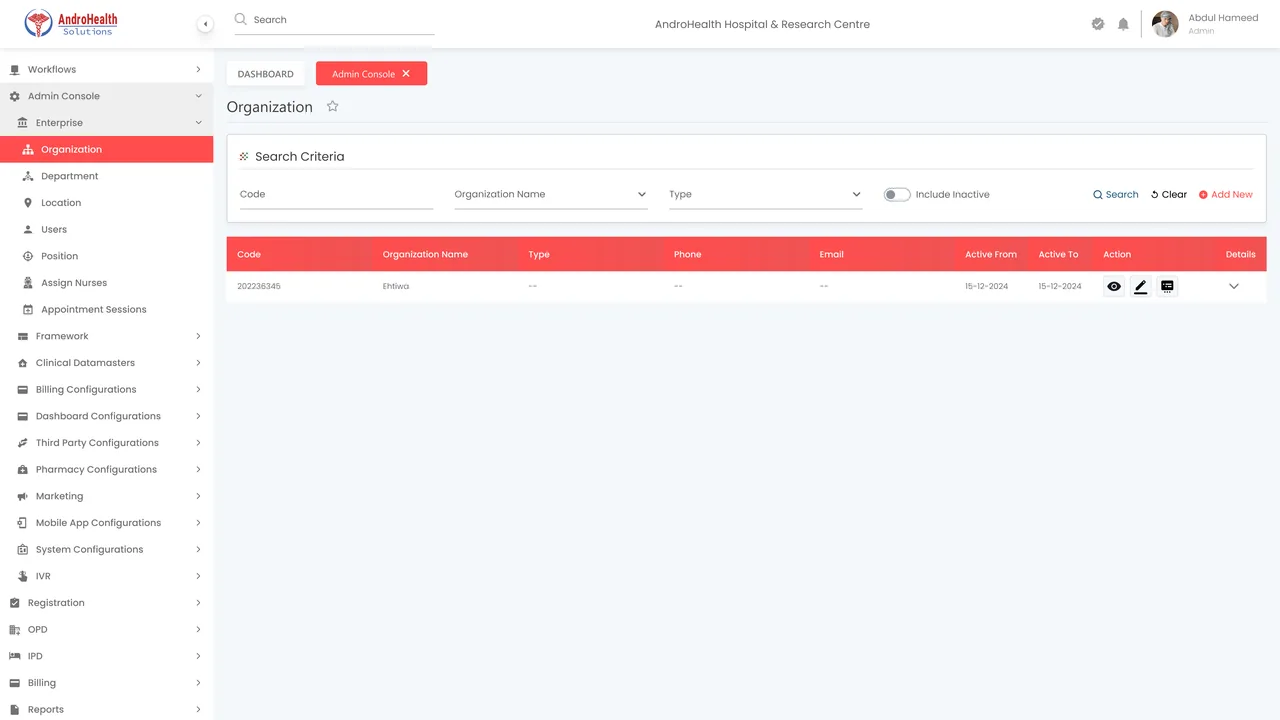Click the Code column header
Screen dimensions: 1280x720
pos(249,254)
